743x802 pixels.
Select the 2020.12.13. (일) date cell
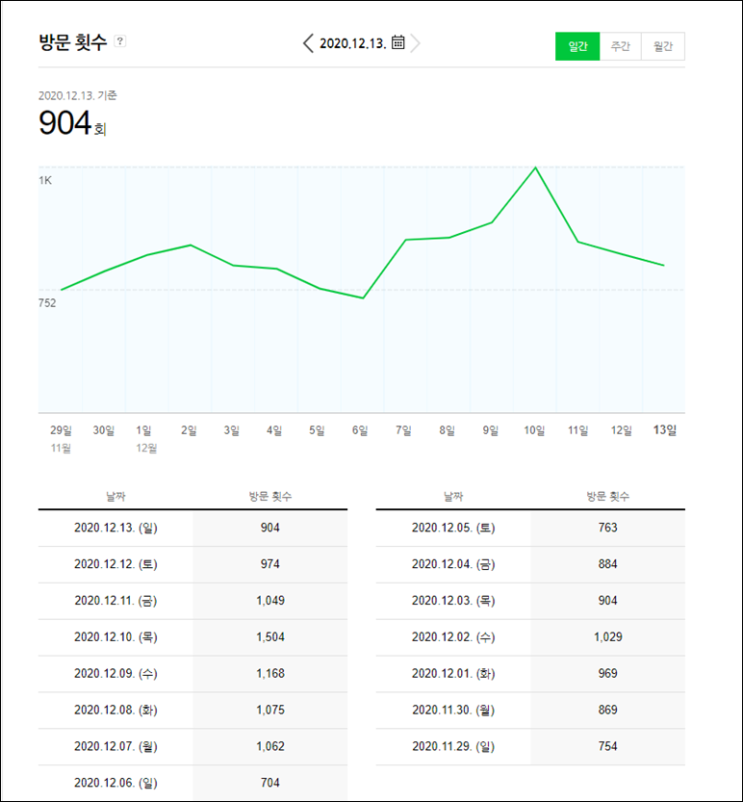pos(116,528)
